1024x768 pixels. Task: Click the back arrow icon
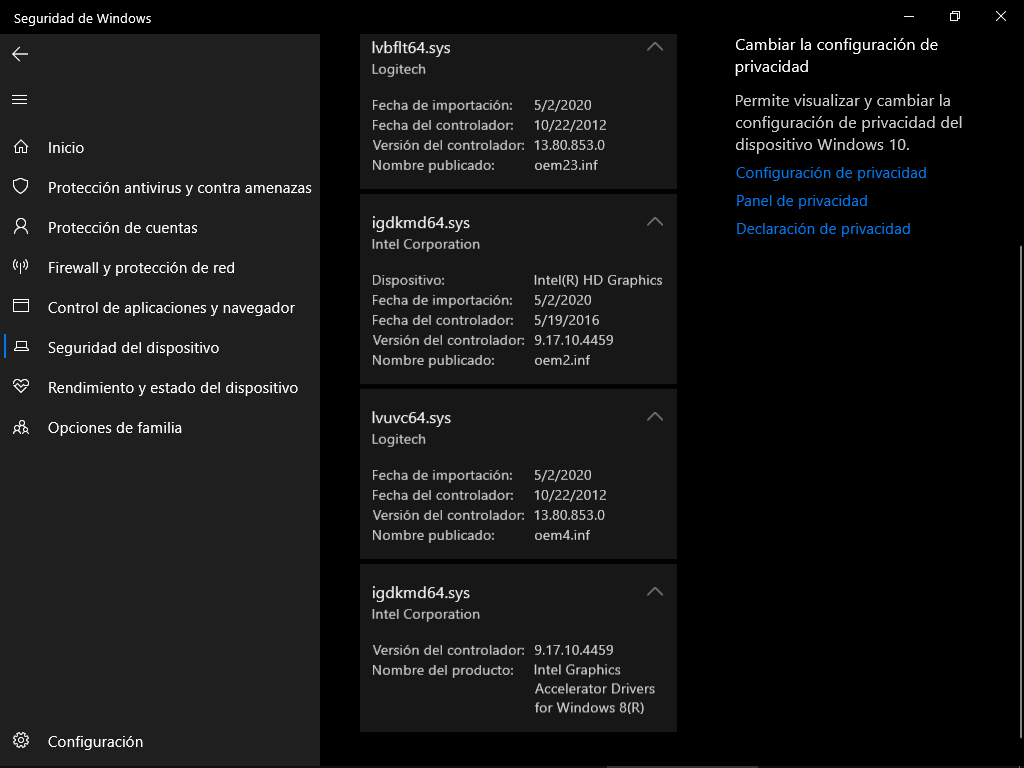point(20,54)
